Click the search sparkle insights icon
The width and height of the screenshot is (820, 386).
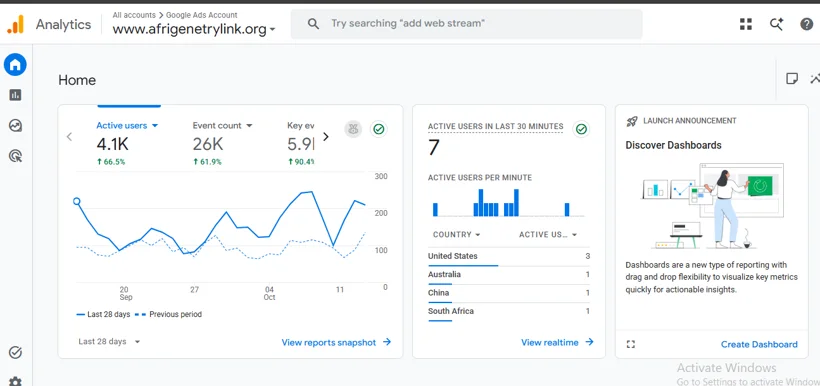pyautogui.click(x=776, y=24)
